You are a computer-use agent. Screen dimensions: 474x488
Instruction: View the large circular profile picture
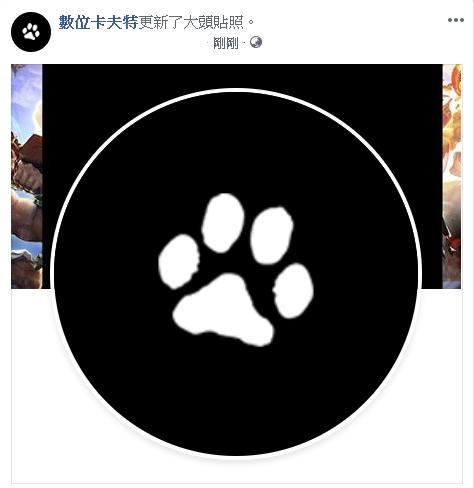(236, 273)
